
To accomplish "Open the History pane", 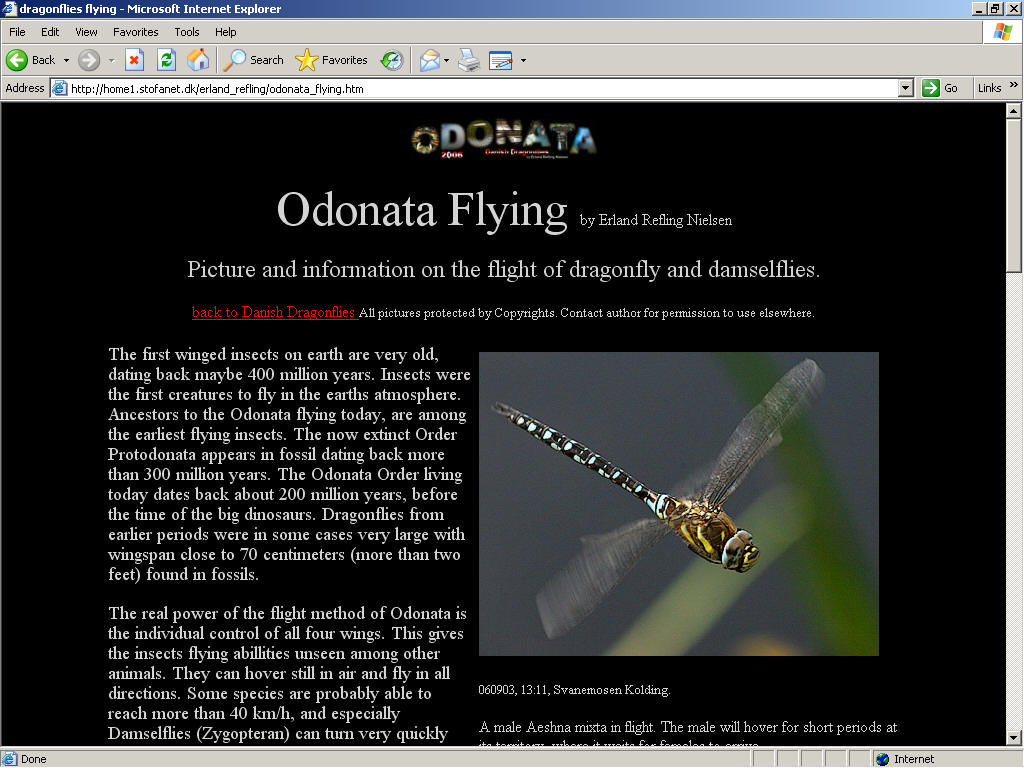I will click(392, 60).
